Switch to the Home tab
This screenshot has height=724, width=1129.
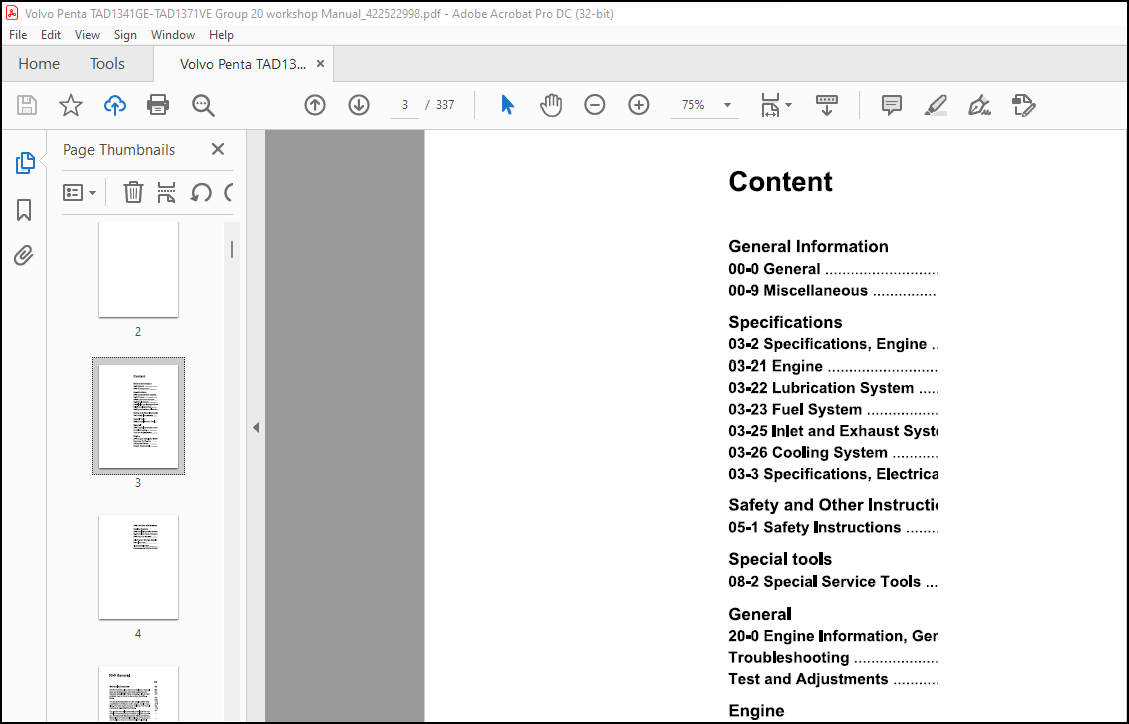39,64
